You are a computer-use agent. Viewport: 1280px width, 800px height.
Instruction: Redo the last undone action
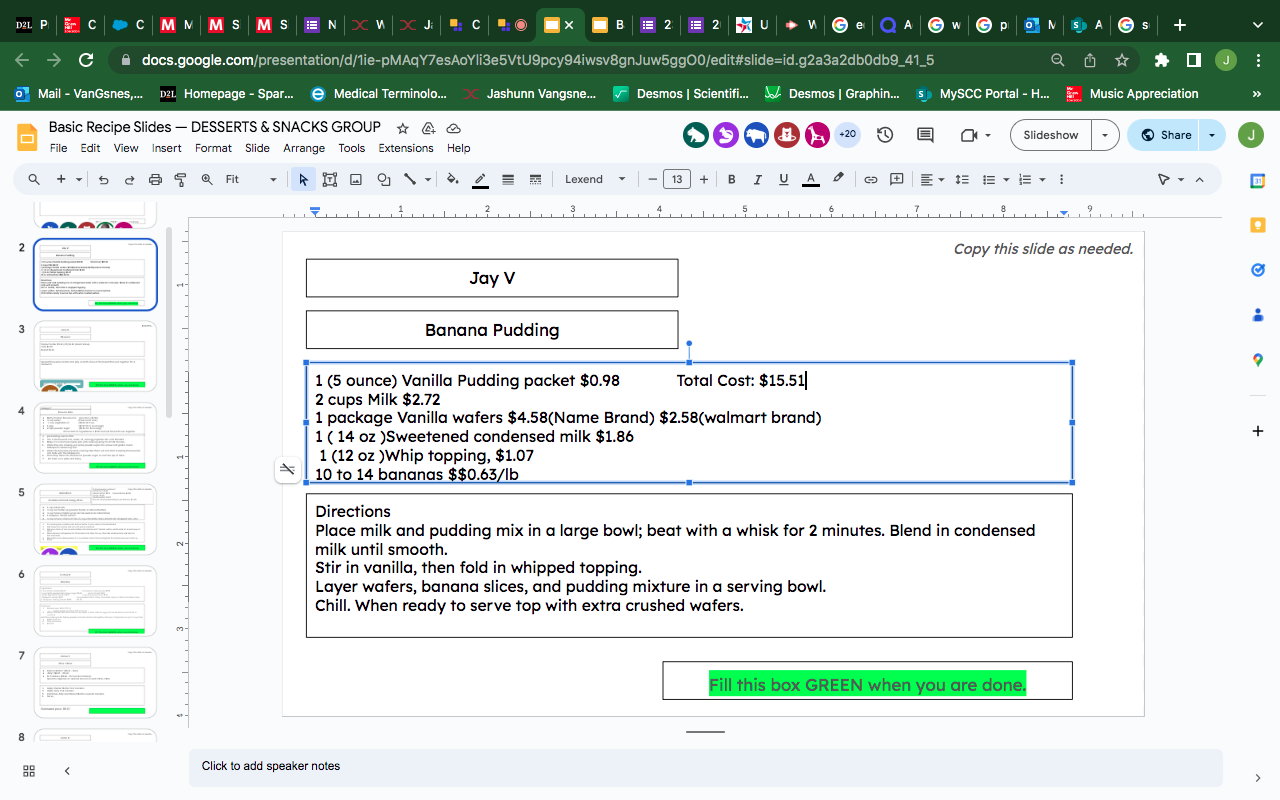[129, 179]
